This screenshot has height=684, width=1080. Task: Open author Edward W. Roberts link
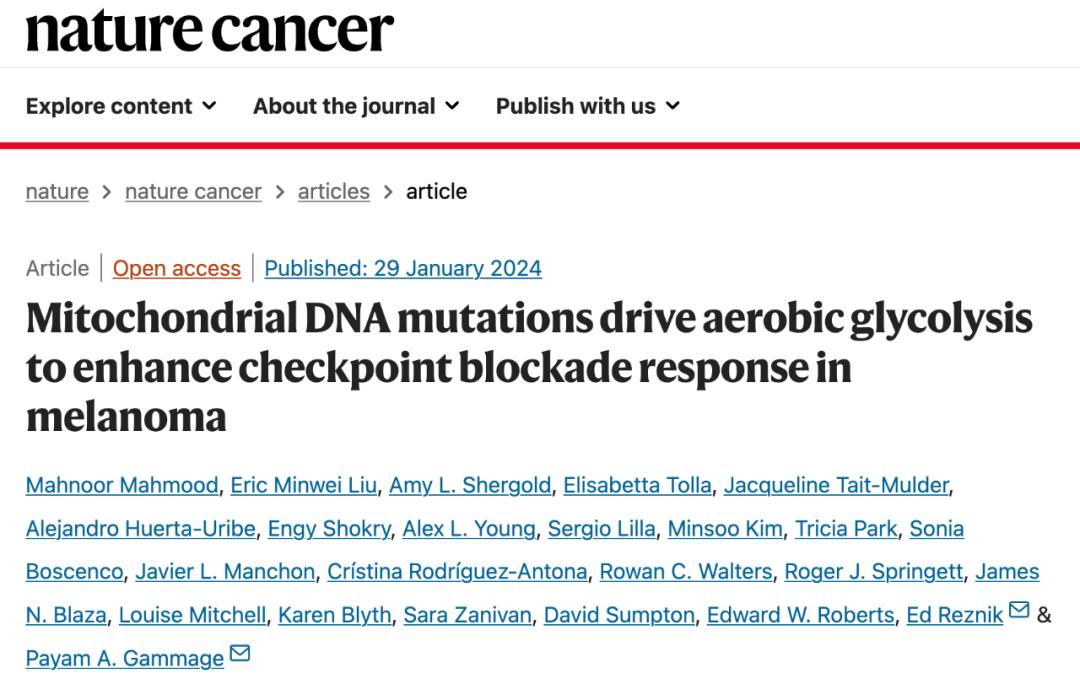(800, 614)
